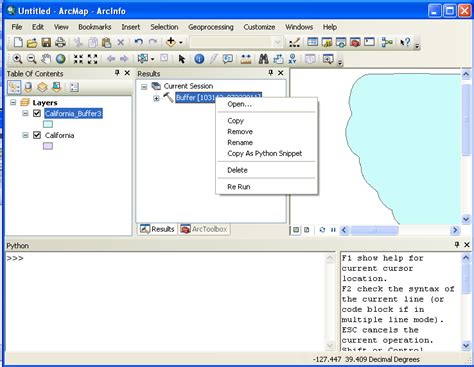Switch to Layout View button
The height and width of the screenshot is (367, 474).
tap(306, 230)
